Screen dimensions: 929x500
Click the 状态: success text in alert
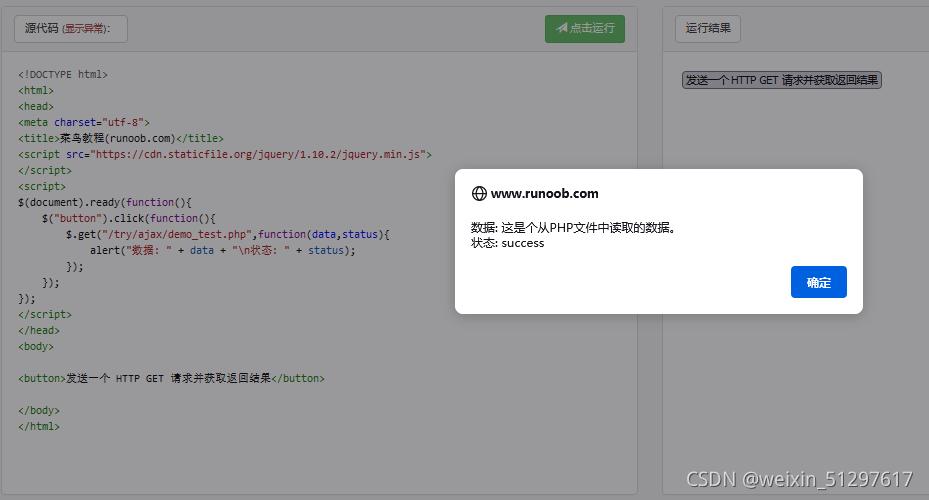(x=507, y=243)
